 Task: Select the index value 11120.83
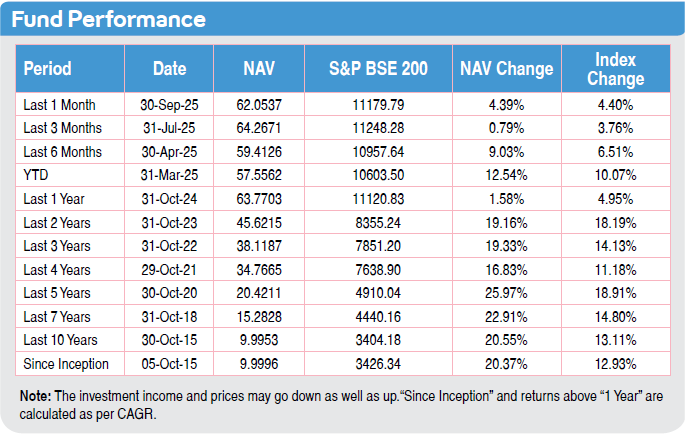pyautogui.click(x=378, y=199)
